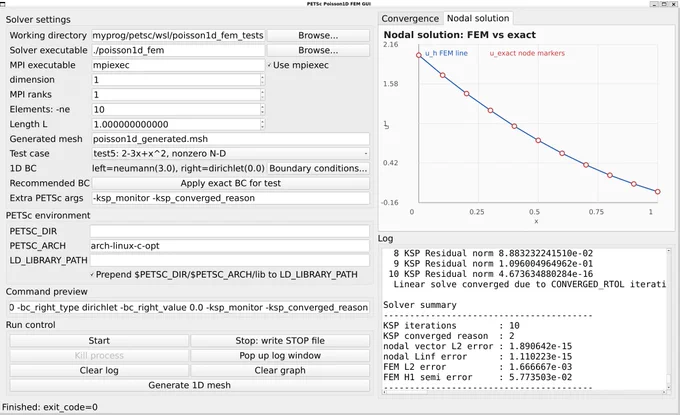Click the 1D BC value text

point(178,168)
